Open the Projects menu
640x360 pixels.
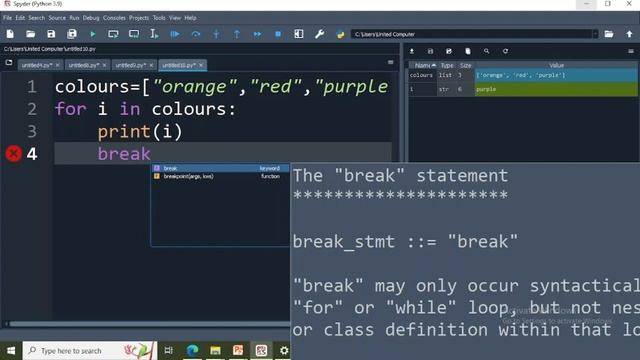click(139, 18)
